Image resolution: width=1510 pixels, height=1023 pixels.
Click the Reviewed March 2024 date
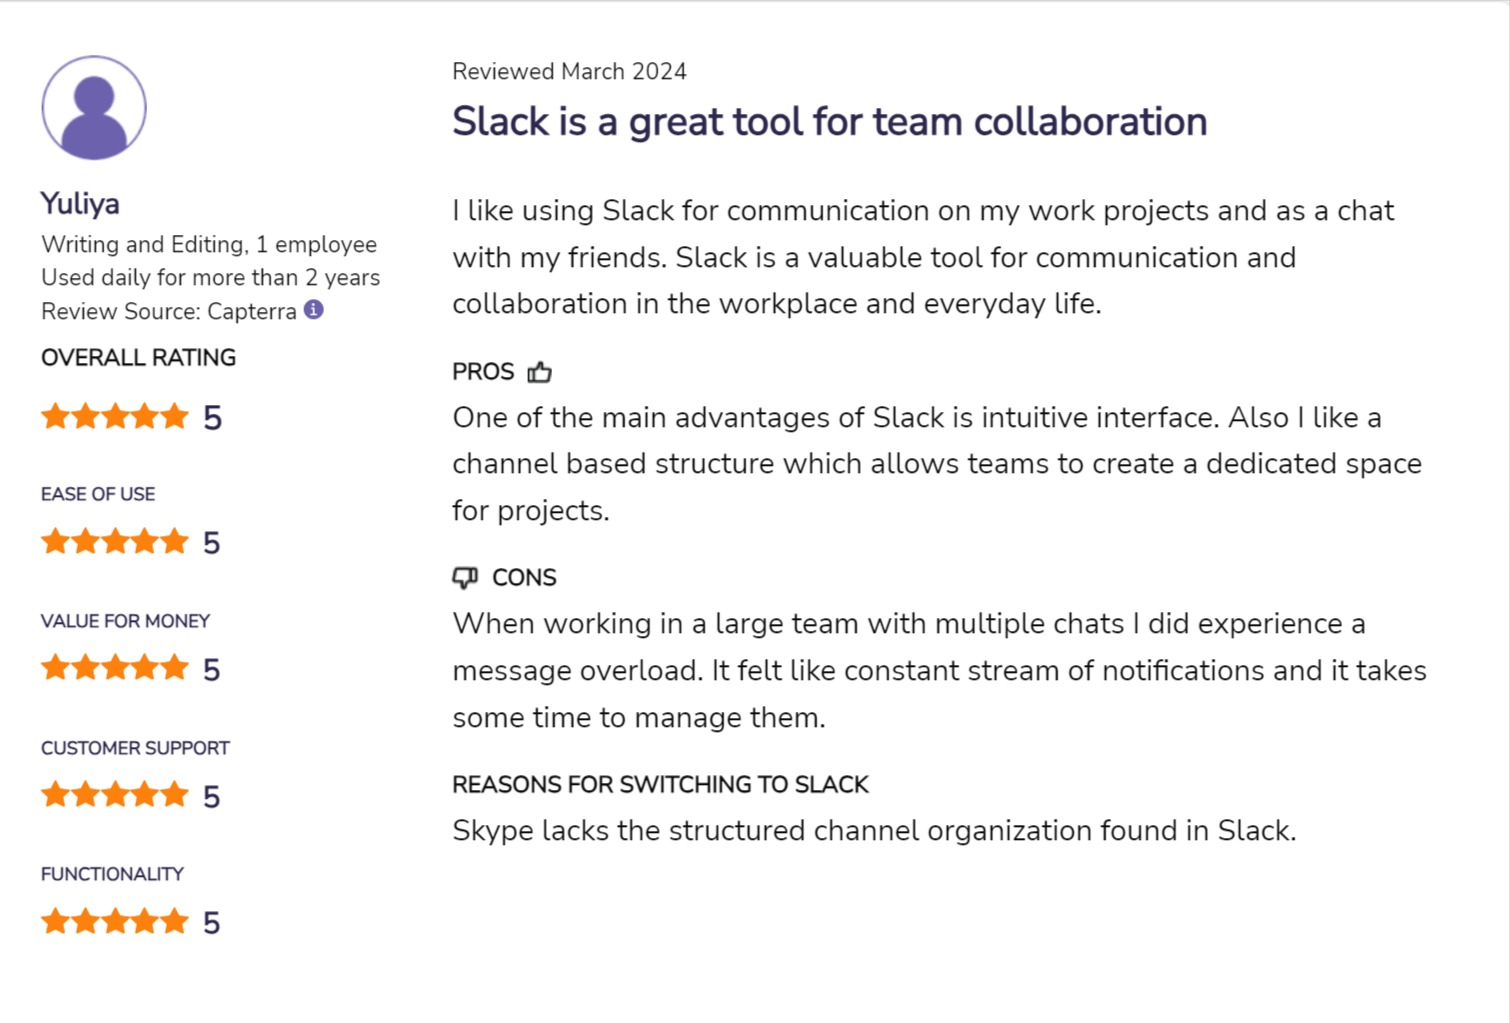click(x=569, y=72)
